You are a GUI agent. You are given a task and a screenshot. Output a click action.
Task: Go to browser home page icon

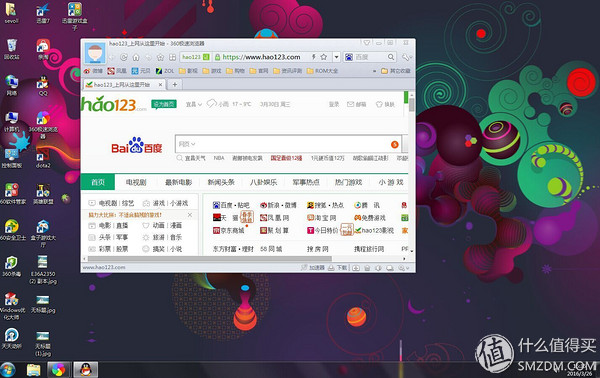[x=136, y=57]
